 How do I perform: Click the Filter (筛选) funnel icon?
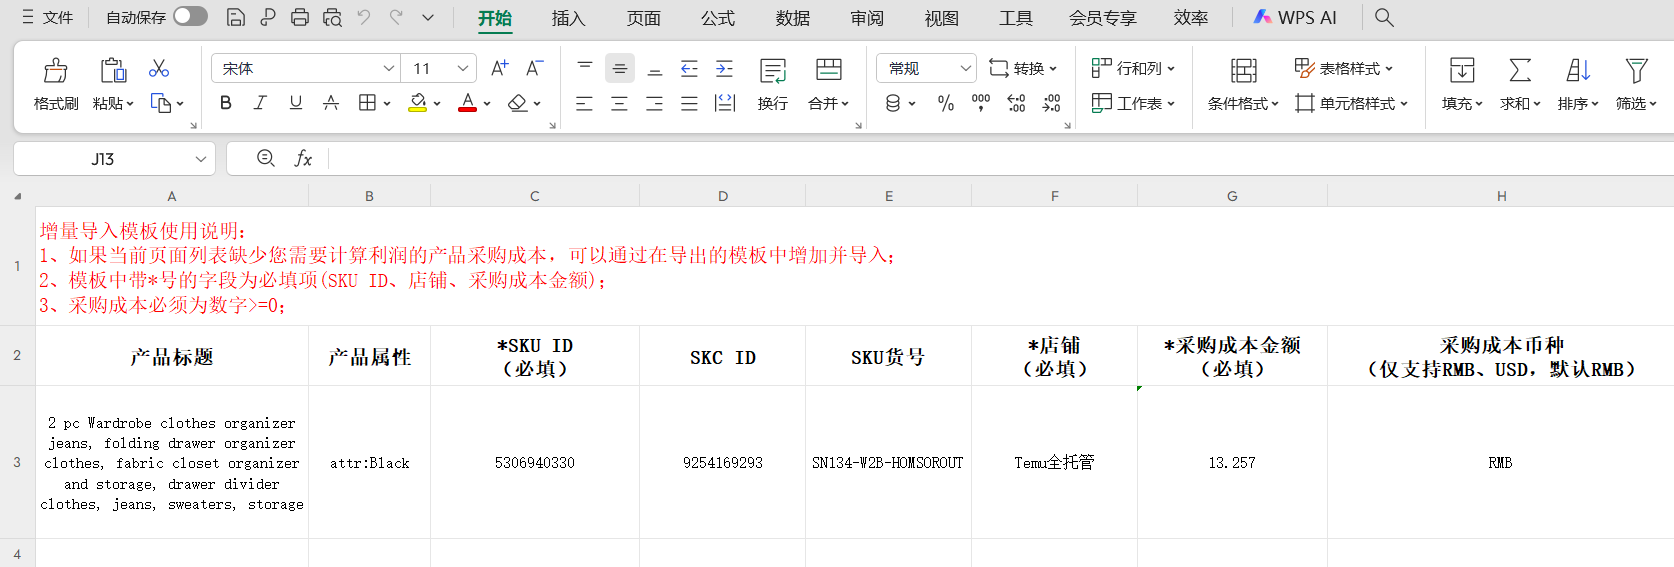click(x=1636, y=70)
